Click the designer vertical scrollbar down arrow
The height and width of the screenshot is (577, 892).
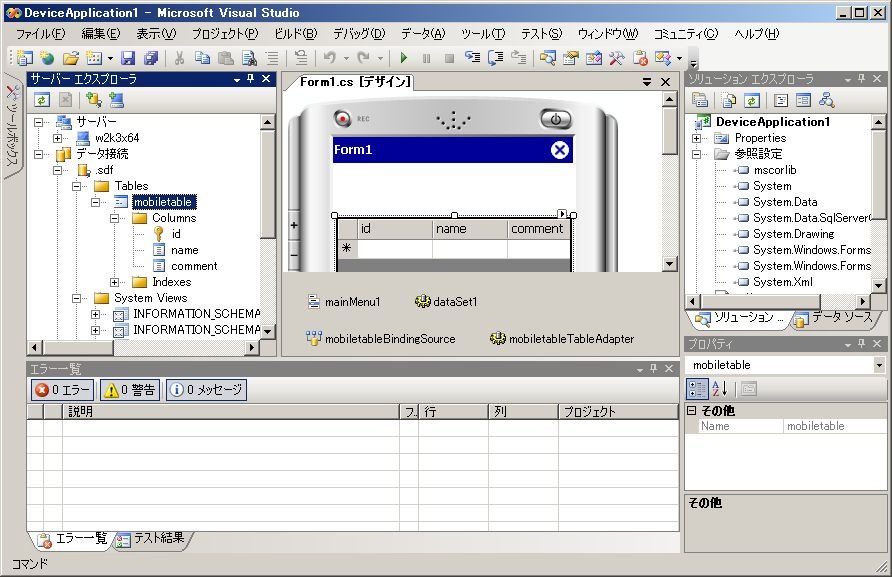pyautogui.click(x=670, y=263)
